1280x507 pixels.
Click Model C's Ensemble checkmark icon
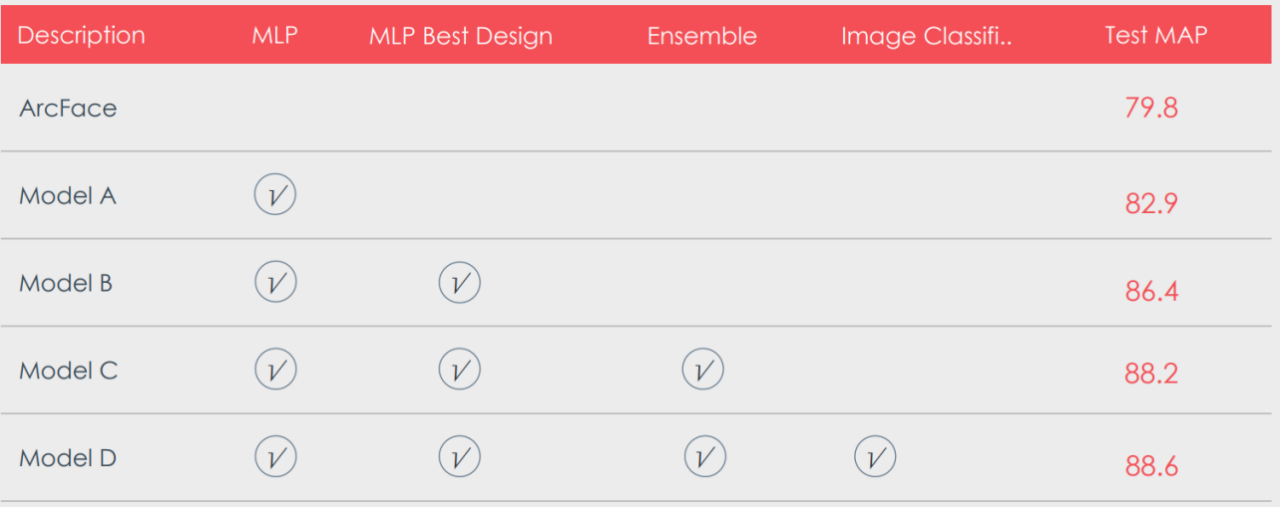click(703, 370)
